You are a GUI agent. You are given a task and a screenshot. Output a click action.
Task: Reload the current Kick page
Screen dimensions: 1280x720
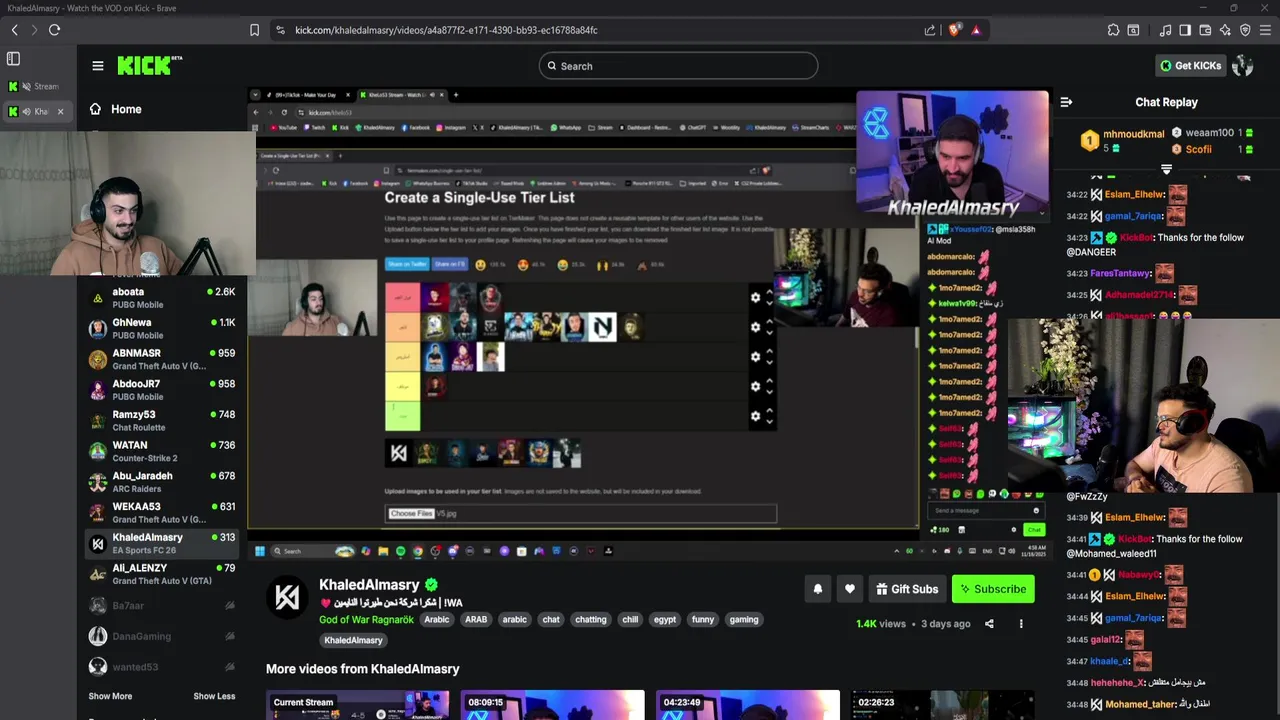pos(54,30)
